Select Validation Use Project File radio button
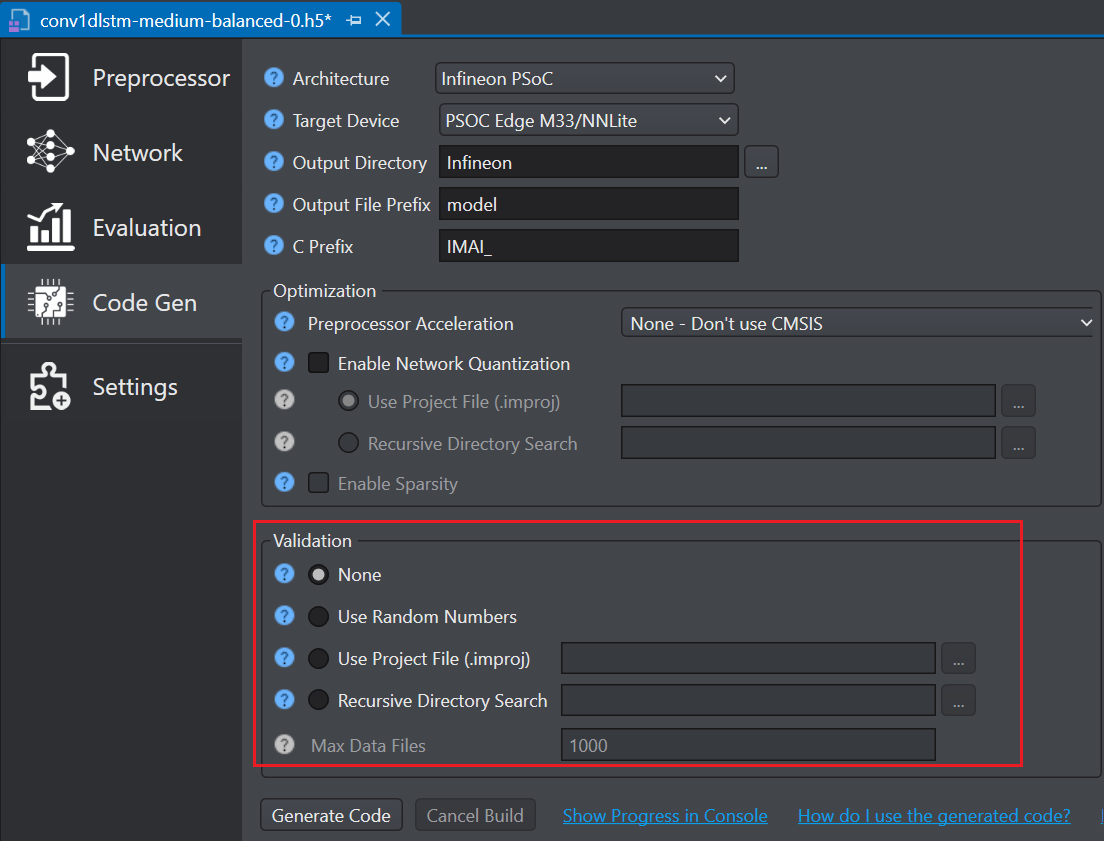1104x841 pixels. coord(318,659)
